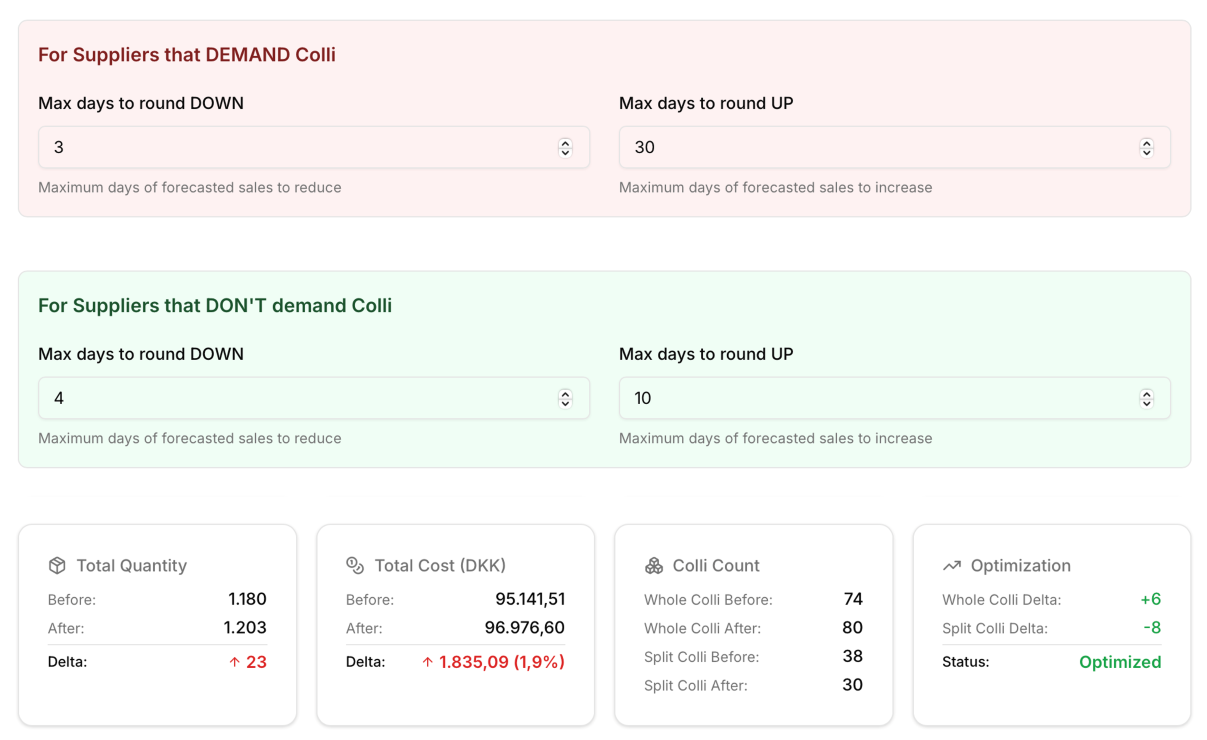Image resolution: width=1207 pixels, height=740 pixels.
Task: Increment the DON'T demand round DOWN stepper
Action: (x=565, y=394)
